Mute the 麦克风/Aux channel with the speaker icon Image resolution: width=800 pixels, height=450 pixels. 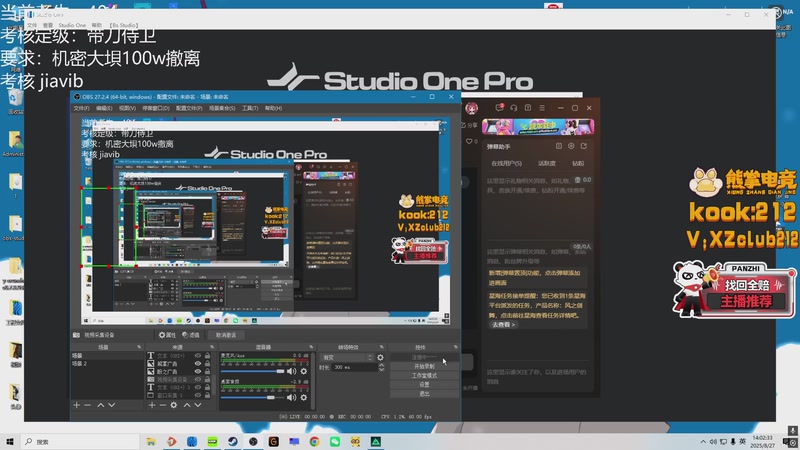[291, 371]
